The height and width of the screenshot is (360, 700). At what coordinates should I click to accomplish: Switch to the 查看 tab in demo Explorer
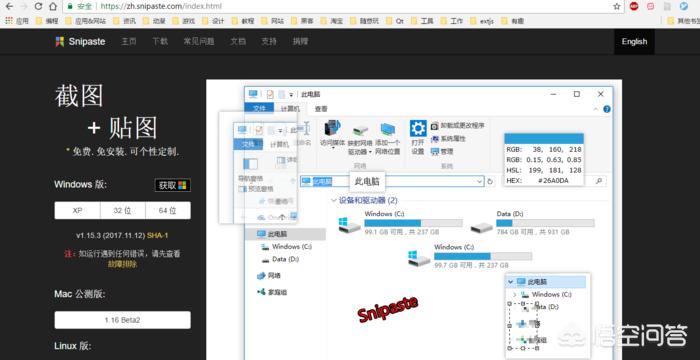[x=321, y=109]
